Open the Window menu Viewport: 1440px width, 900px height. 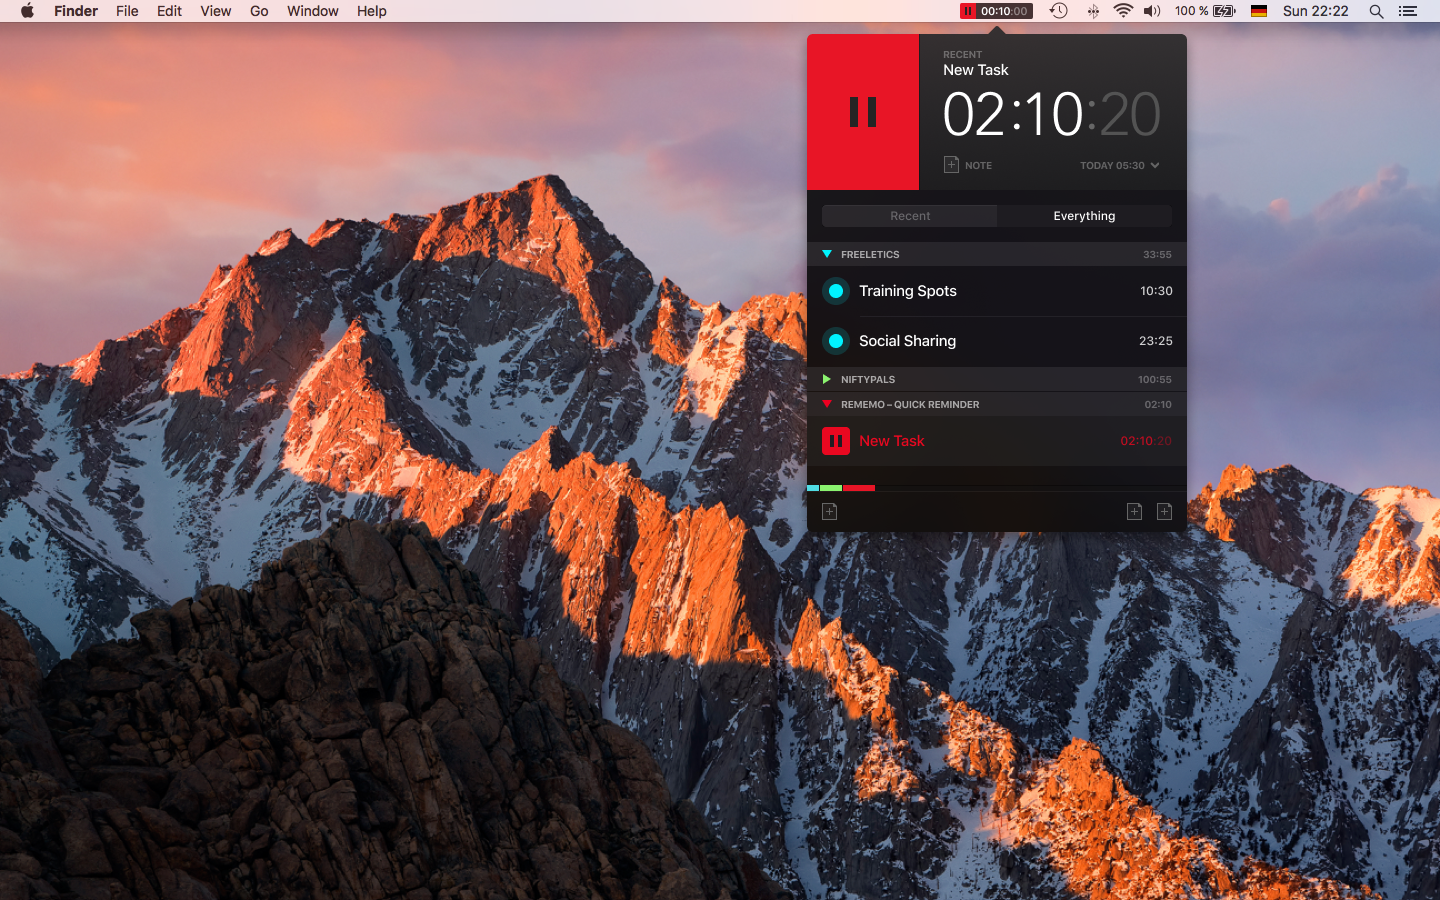[x=313, y=11]
